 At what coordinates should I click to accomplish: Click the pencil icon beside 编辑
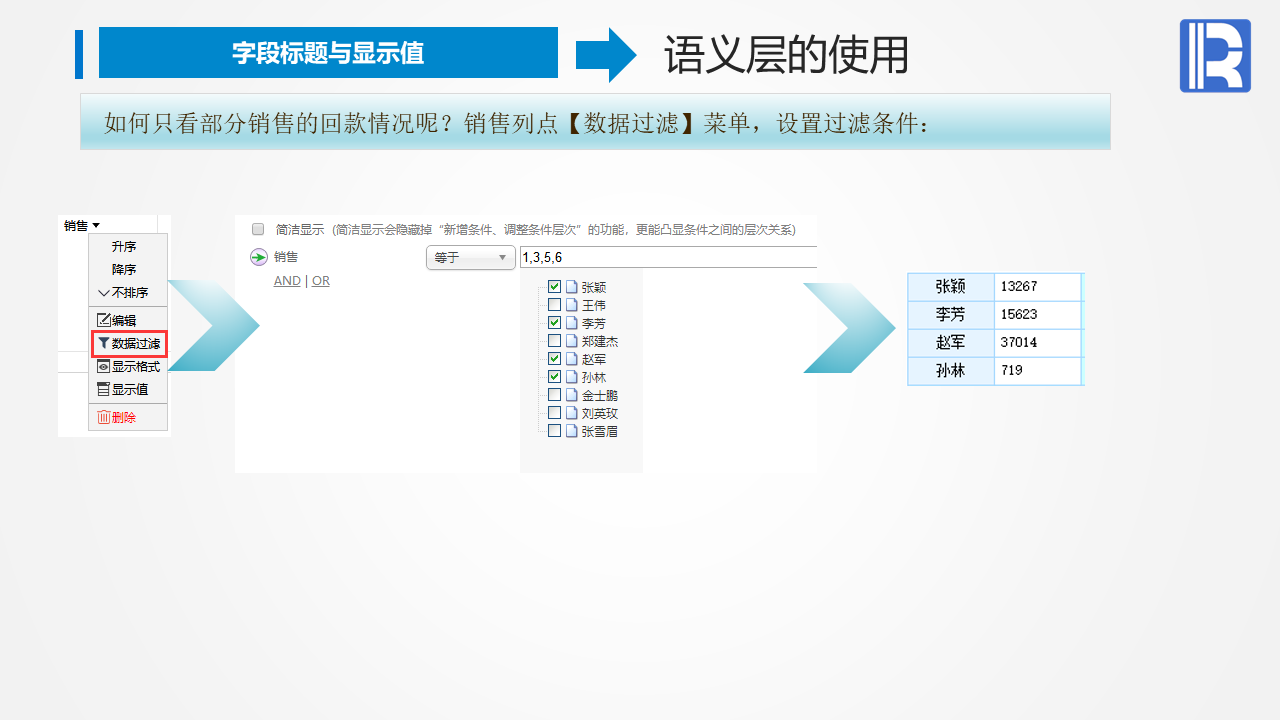[104, 320]
